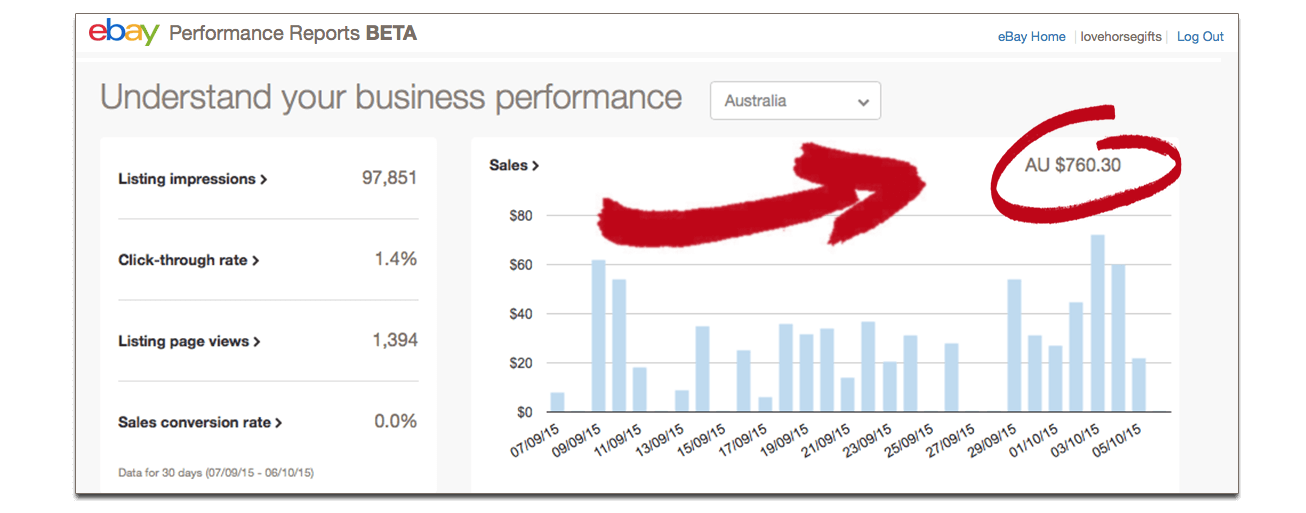Open the Sales report chevron
The width and height of the screenshot is (1306, 513).
point(514,165)
